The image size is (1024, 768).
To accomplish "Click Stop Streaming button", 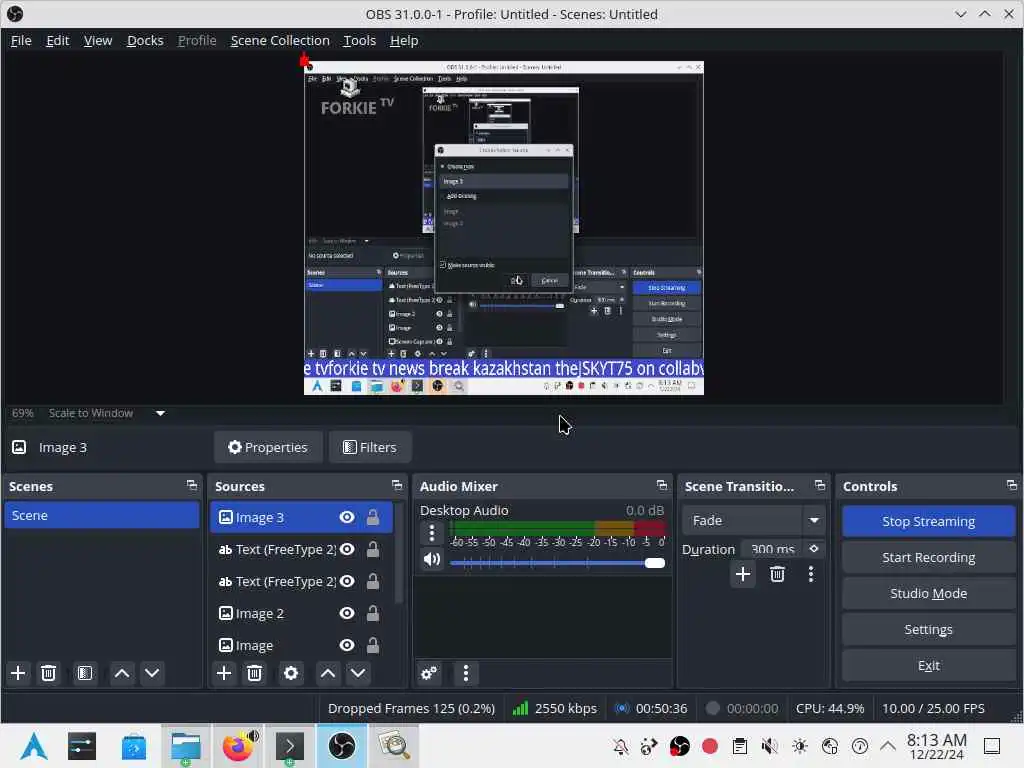I will click(928, 521).
